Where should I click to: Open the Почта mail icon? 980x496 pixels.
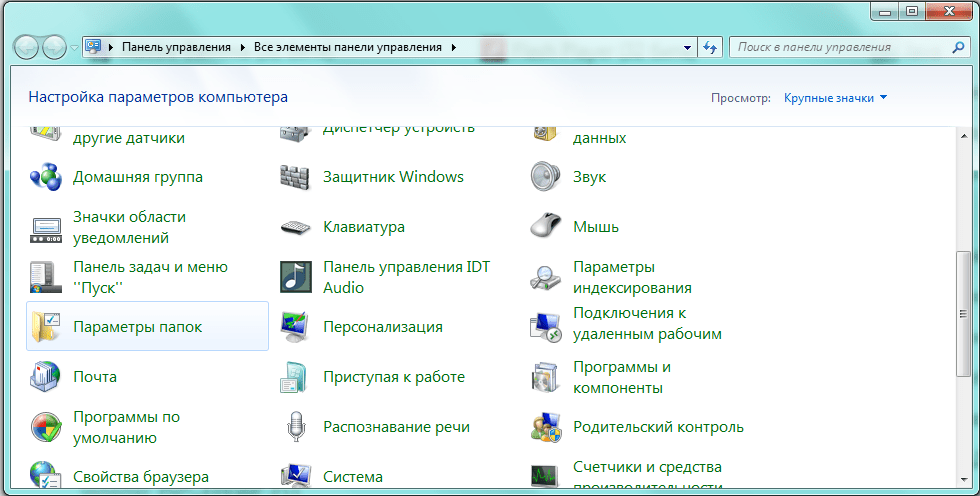point(46,377)
